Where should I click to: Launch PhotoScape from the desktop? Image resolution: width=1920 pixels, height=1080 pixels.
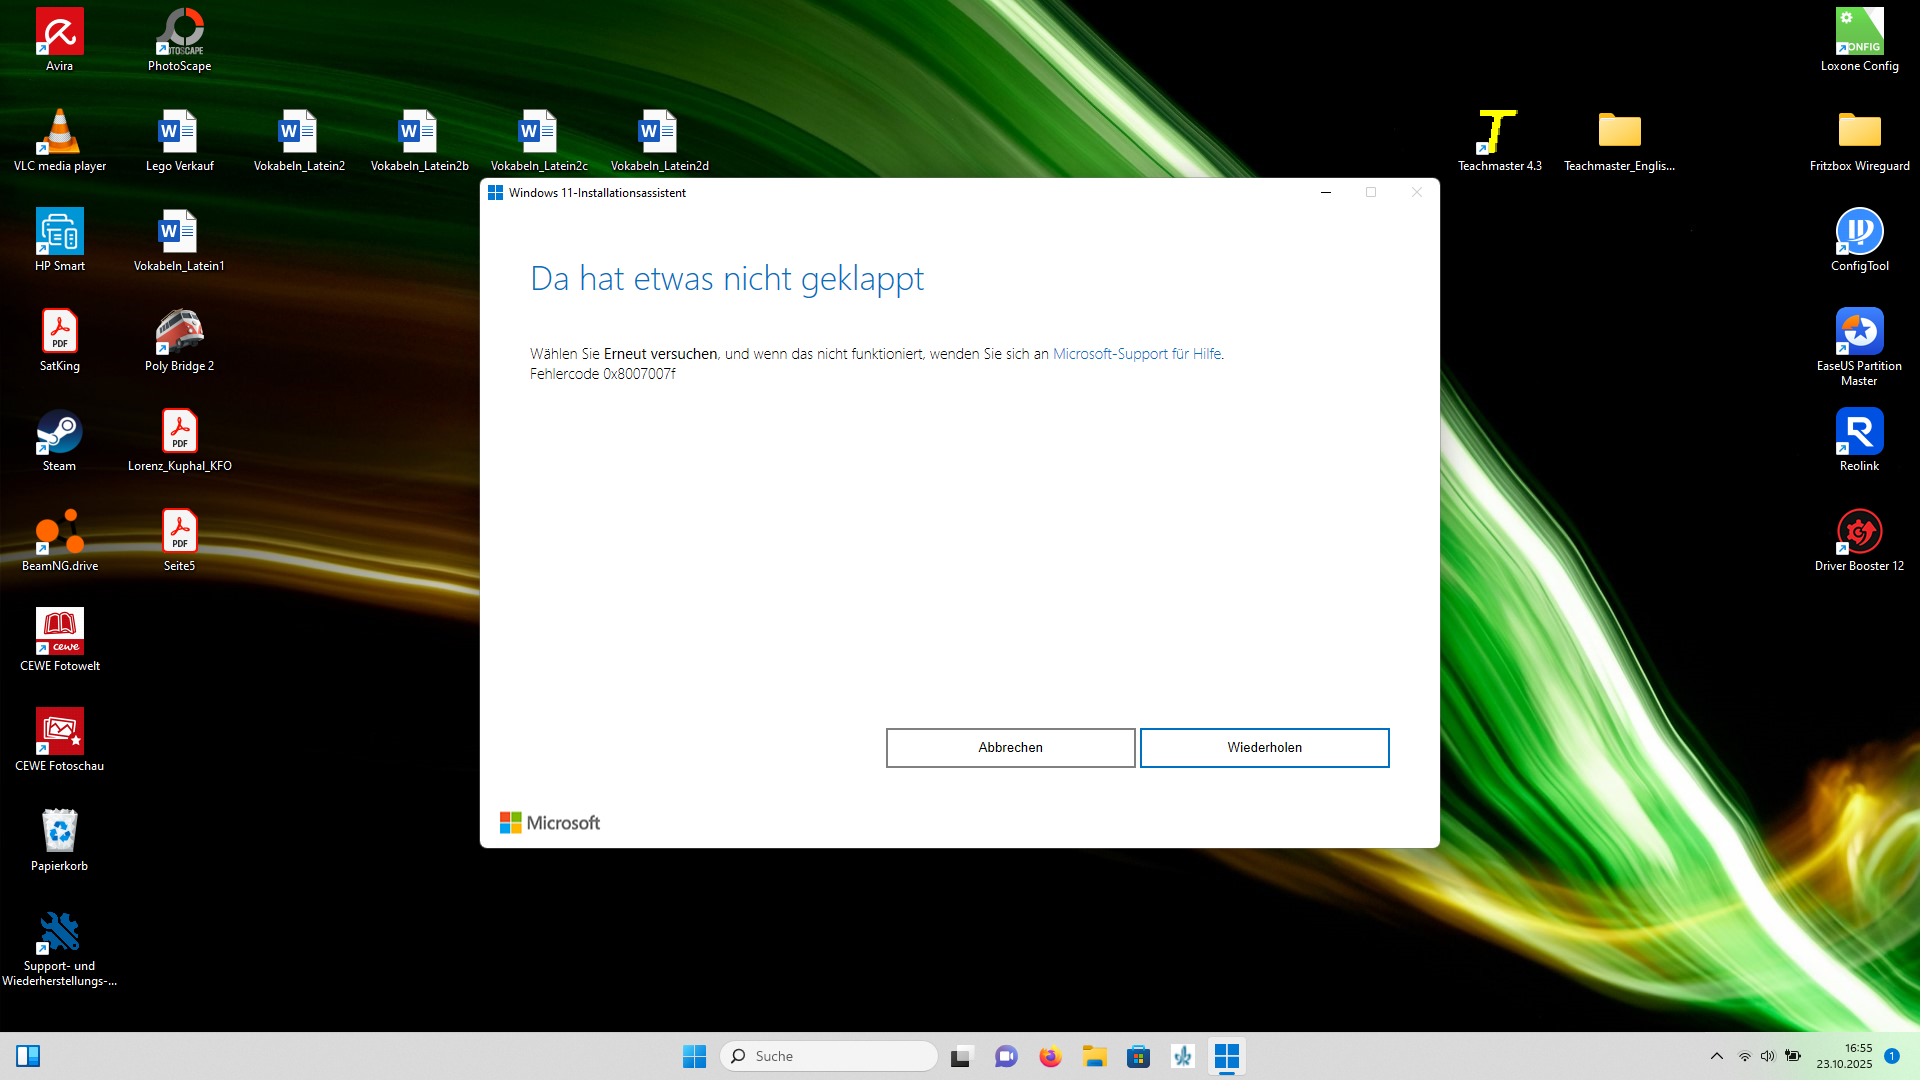click(179, 40)
